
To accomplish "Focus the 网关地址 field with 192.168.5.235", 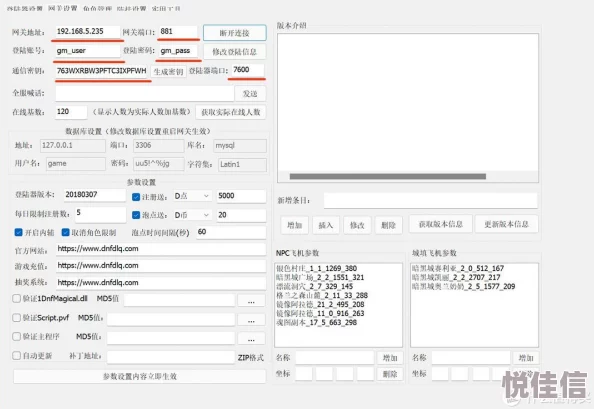I will (x=88, y=31).
